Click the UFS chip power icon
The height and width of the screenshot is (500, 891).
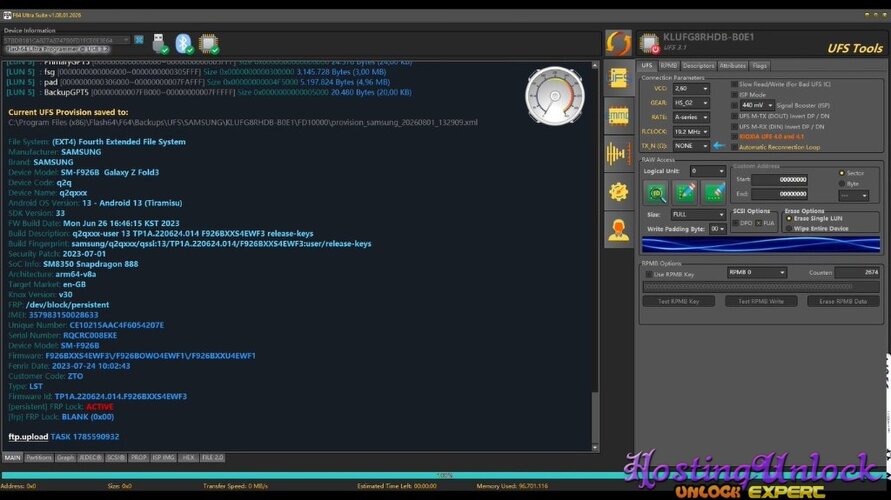(649, 43)
